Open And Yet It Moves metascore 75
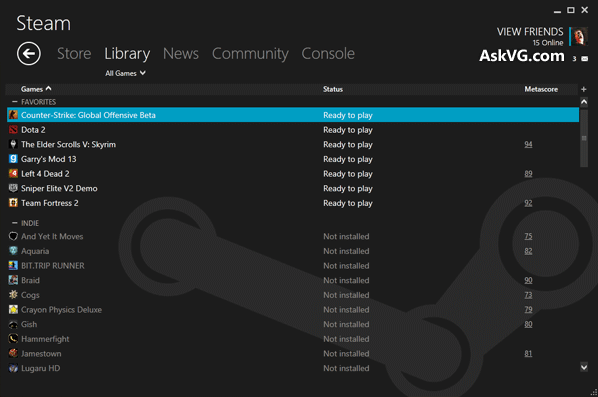This screenshot has width=598, height=397. pyautogui.click(x=528, y=236)
